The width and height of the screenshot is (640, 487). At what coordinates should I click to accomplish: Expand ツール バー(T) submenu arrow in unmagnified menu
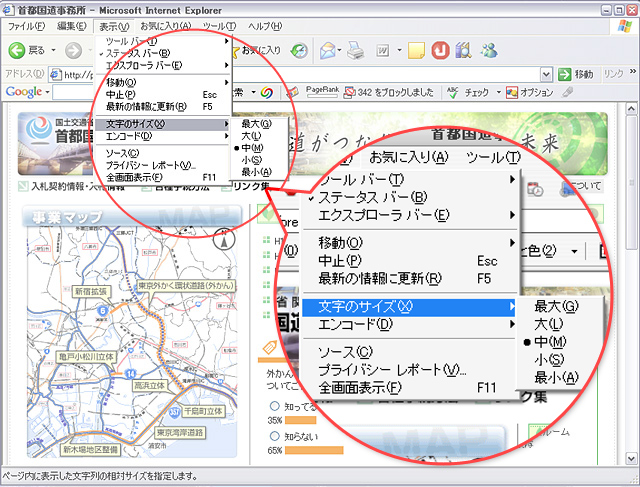pyautogui.click(x=226, y=41)
